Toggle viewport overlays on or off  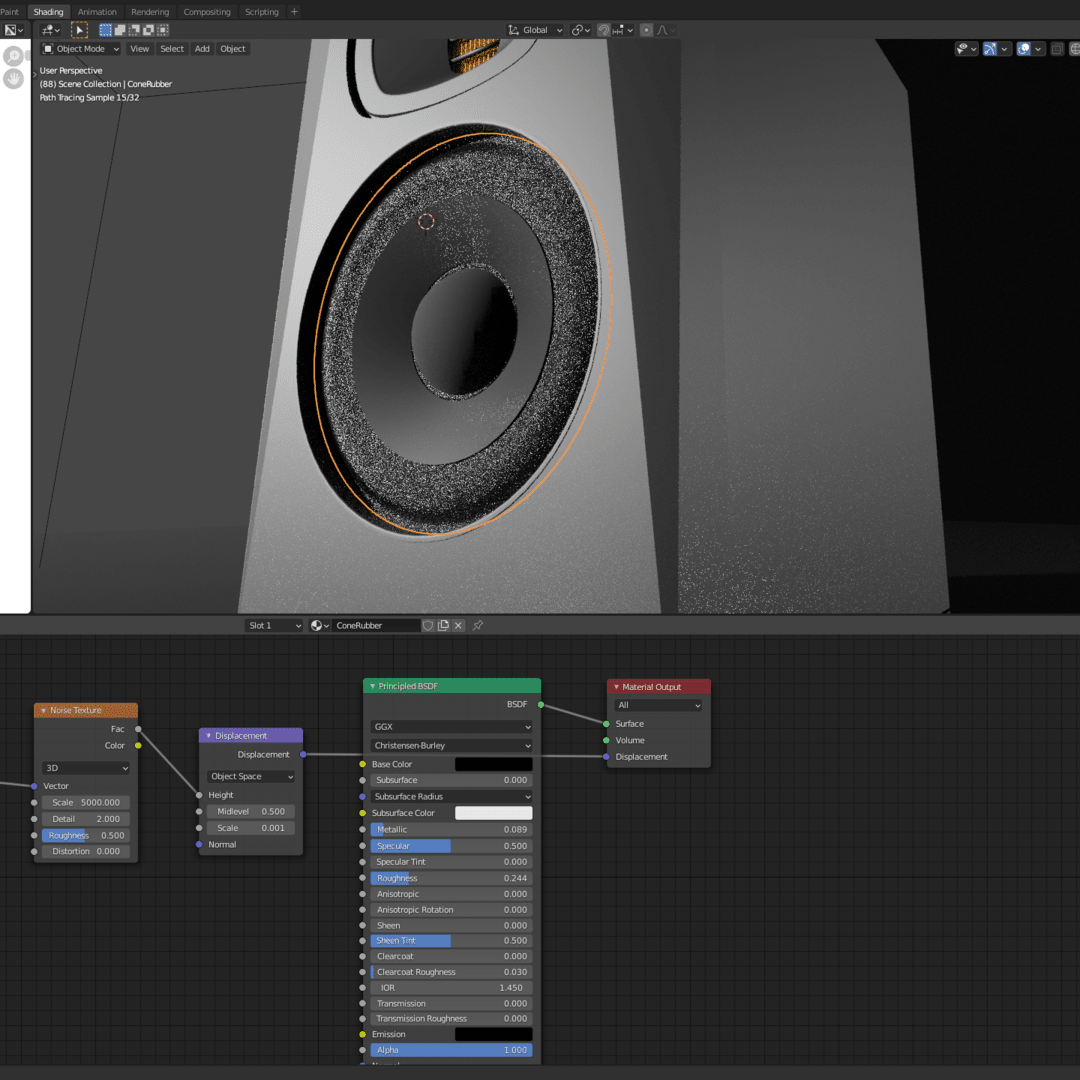[1023, 48]
